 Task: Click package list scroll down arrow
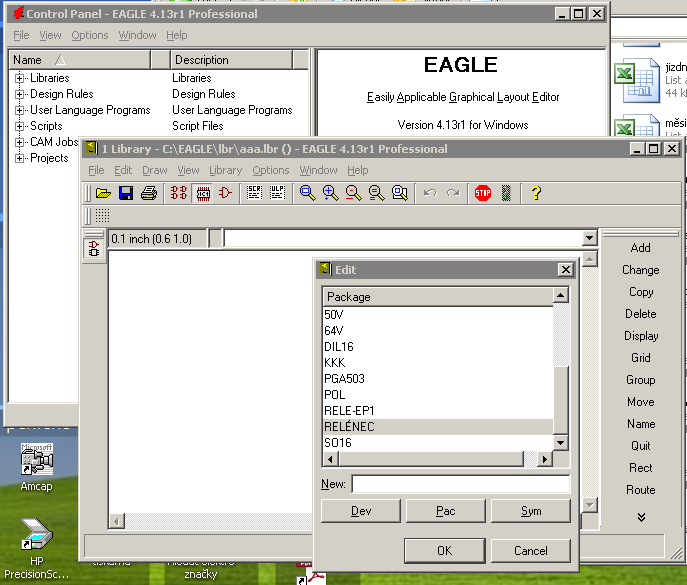560,443
